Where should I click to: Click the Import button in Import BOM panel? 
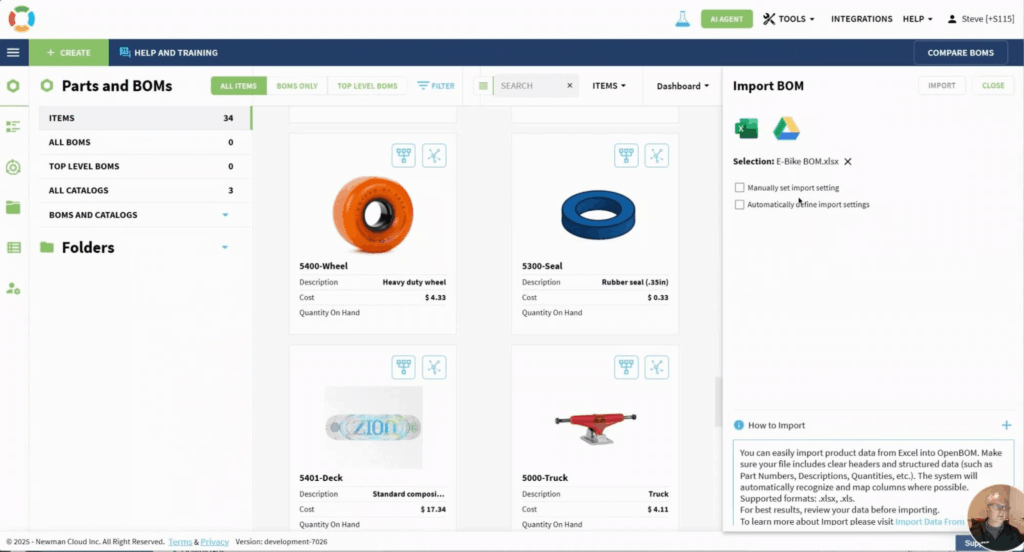942,86
